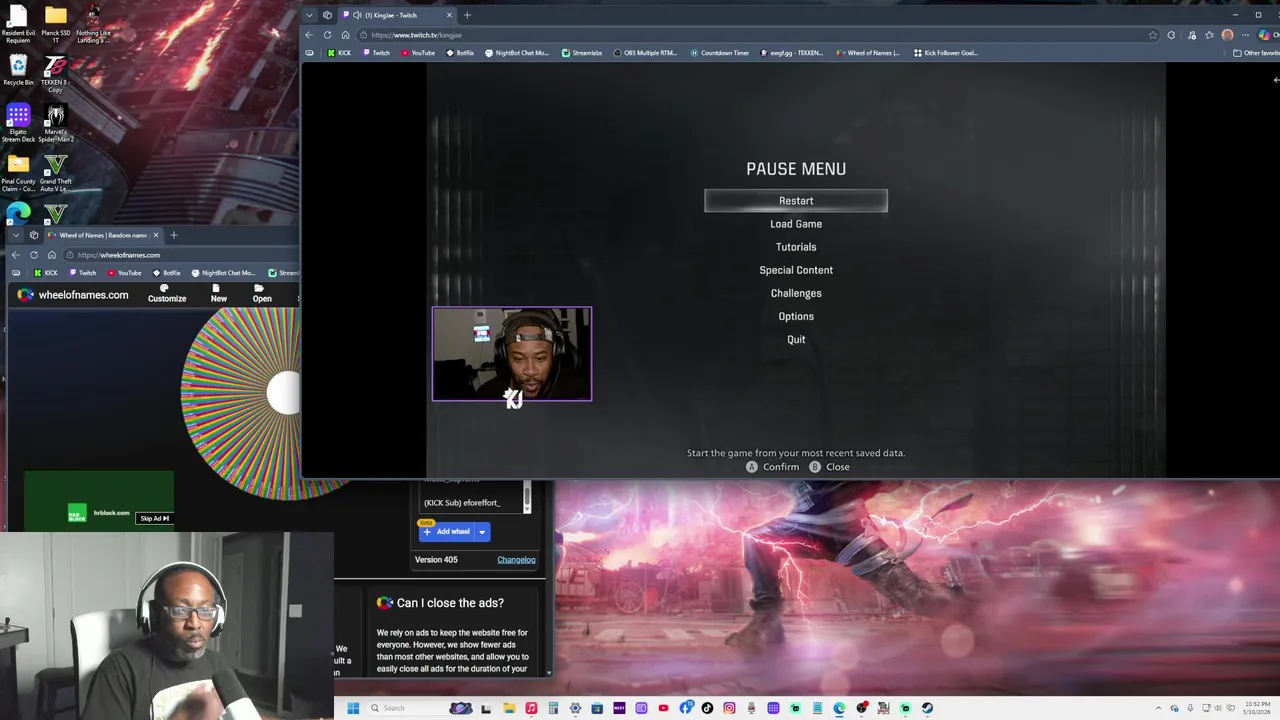Favorite the Twitch page with the star icon

pyautogui.click(x=1153, y=35)
